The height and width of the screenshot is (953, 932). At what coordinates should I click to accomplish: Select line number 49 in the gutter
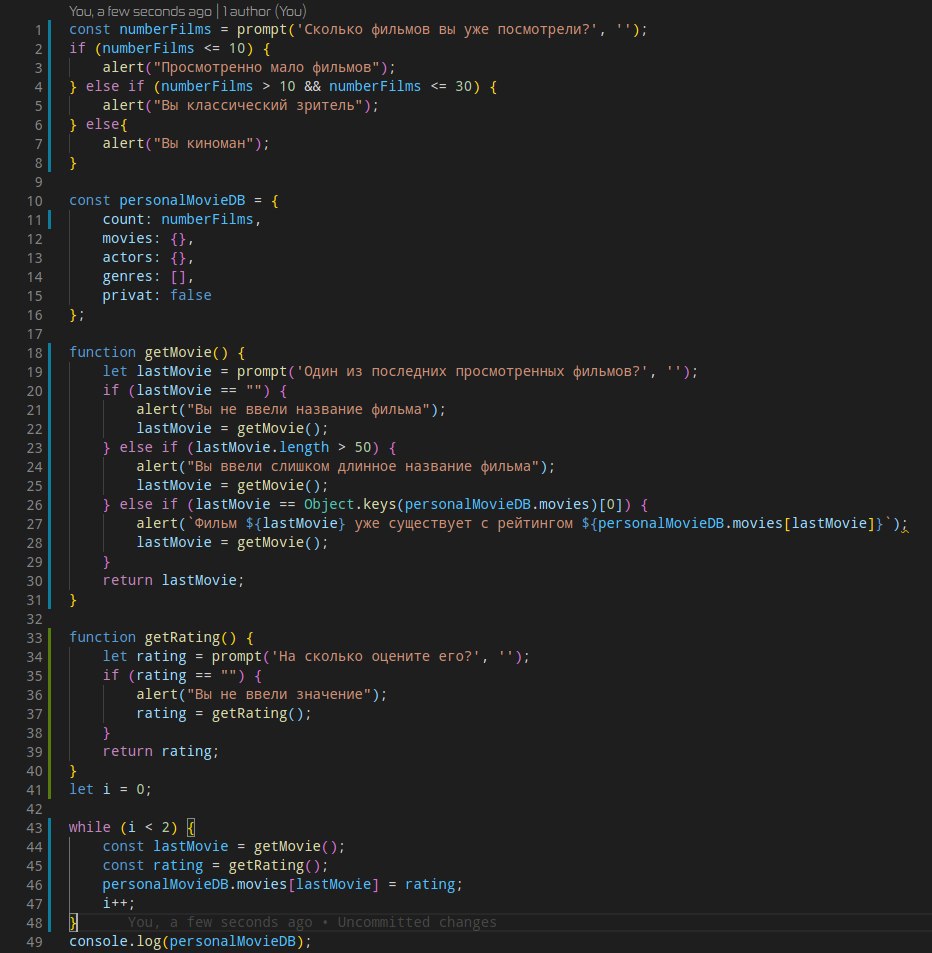(35, 942)
